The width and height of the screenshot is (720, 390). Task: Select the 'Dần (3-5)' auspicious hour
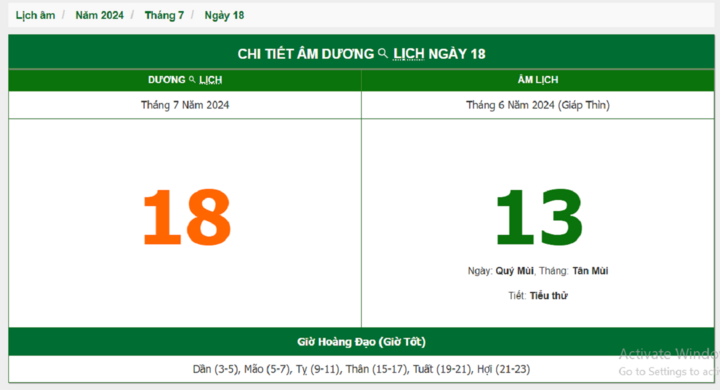pyautogui.click(x=215, y=369)
